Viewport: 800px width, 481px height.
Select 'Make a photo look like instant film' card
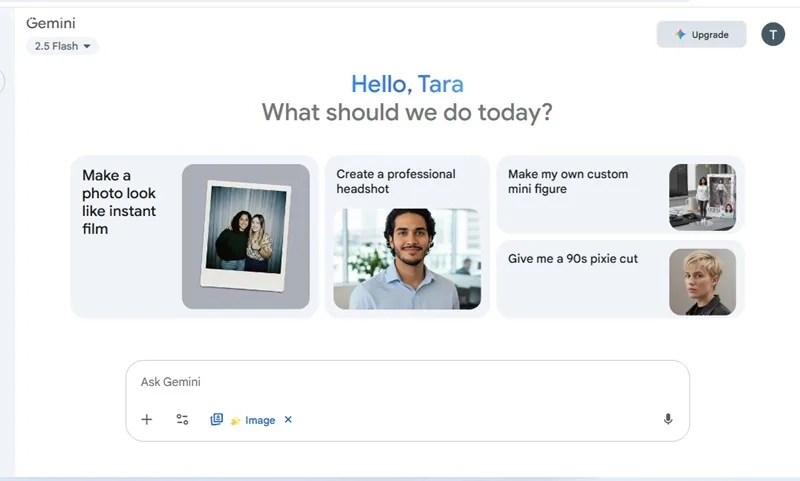coord(194,237)
